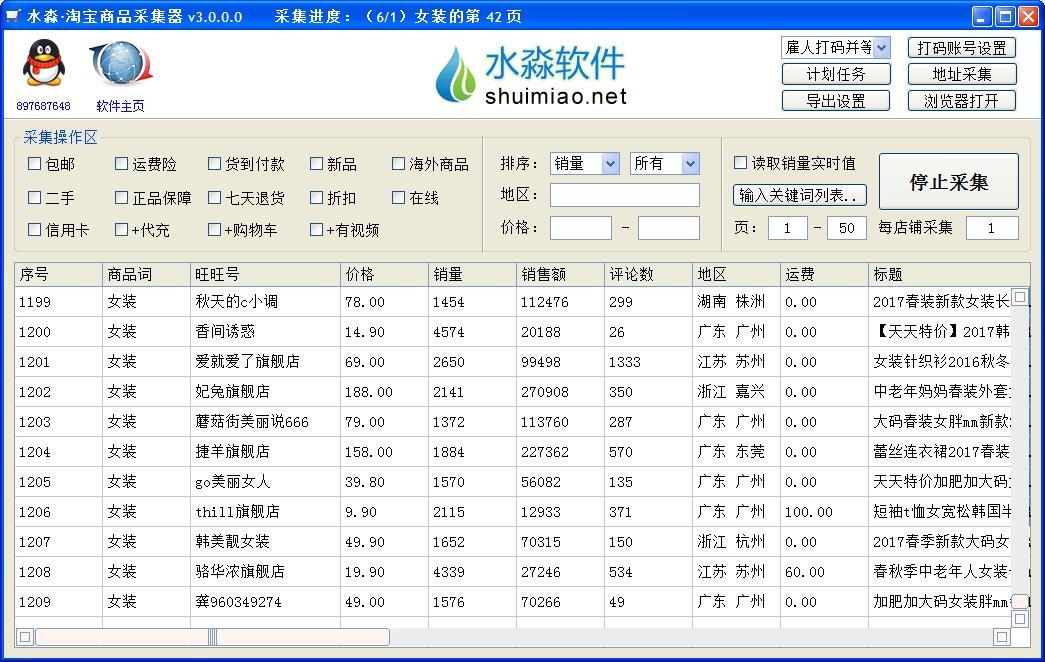Image resolution: width=1045 pixels, height=662 pixels.
Task: Check the 货到付款 option
Action: coord(213,163)
